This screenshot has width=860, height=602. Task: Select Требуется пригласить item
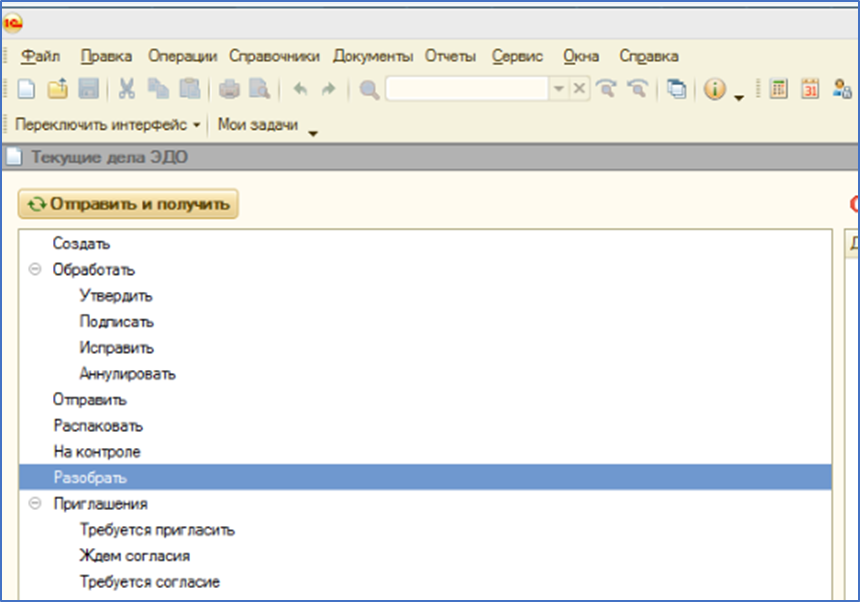coord(157,530)
